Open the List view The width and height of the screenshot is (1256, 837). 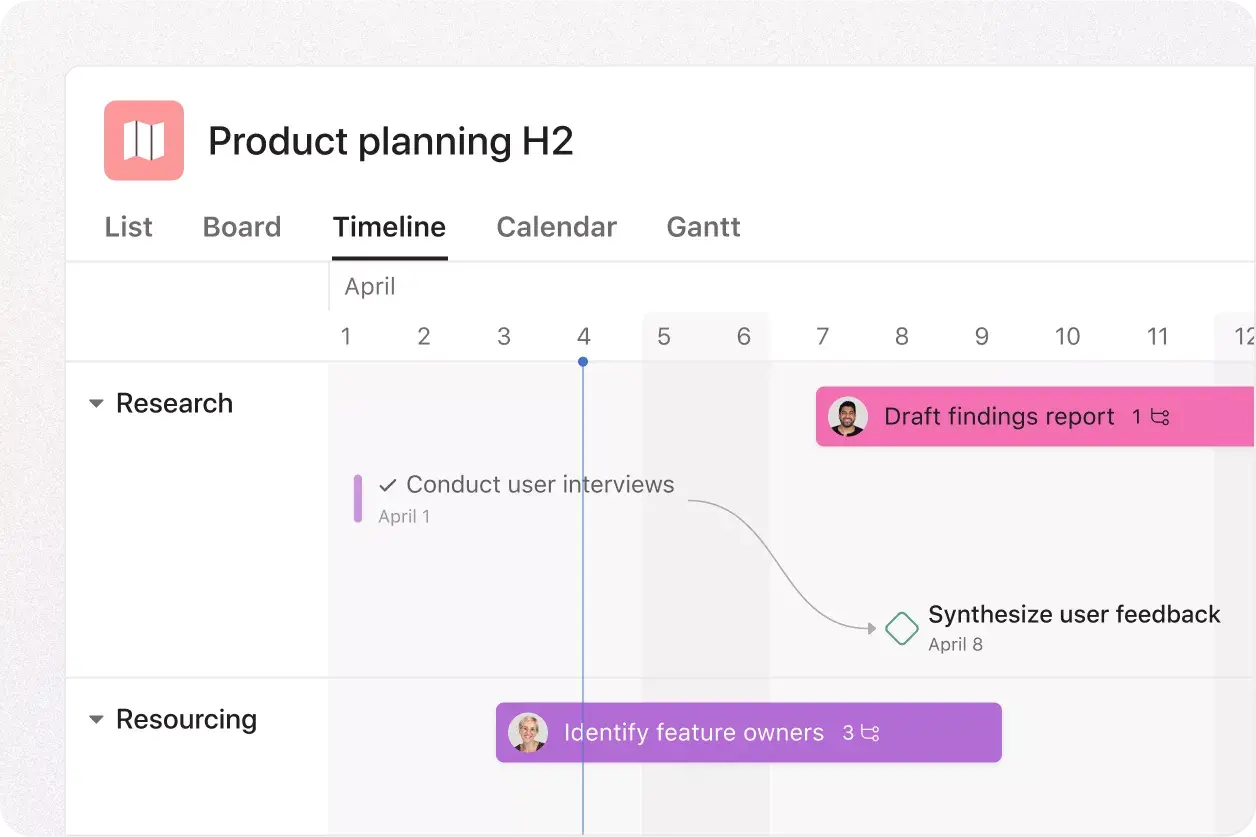128,227
